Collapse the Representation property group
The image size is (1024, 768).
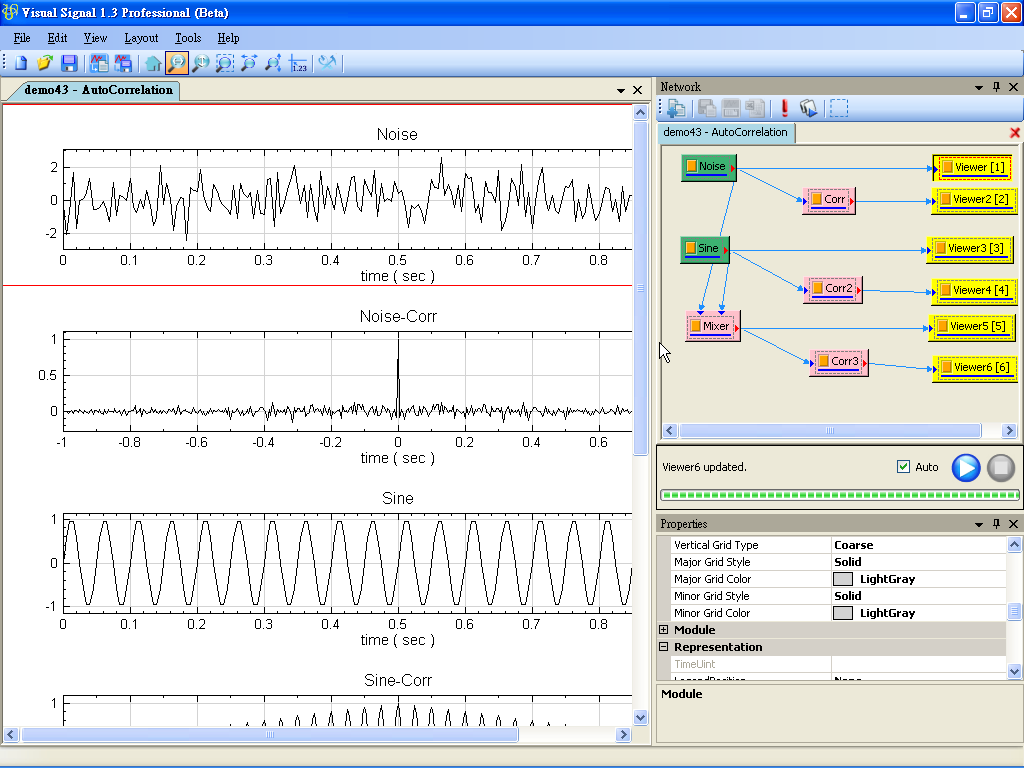click(x=664, y=647)
